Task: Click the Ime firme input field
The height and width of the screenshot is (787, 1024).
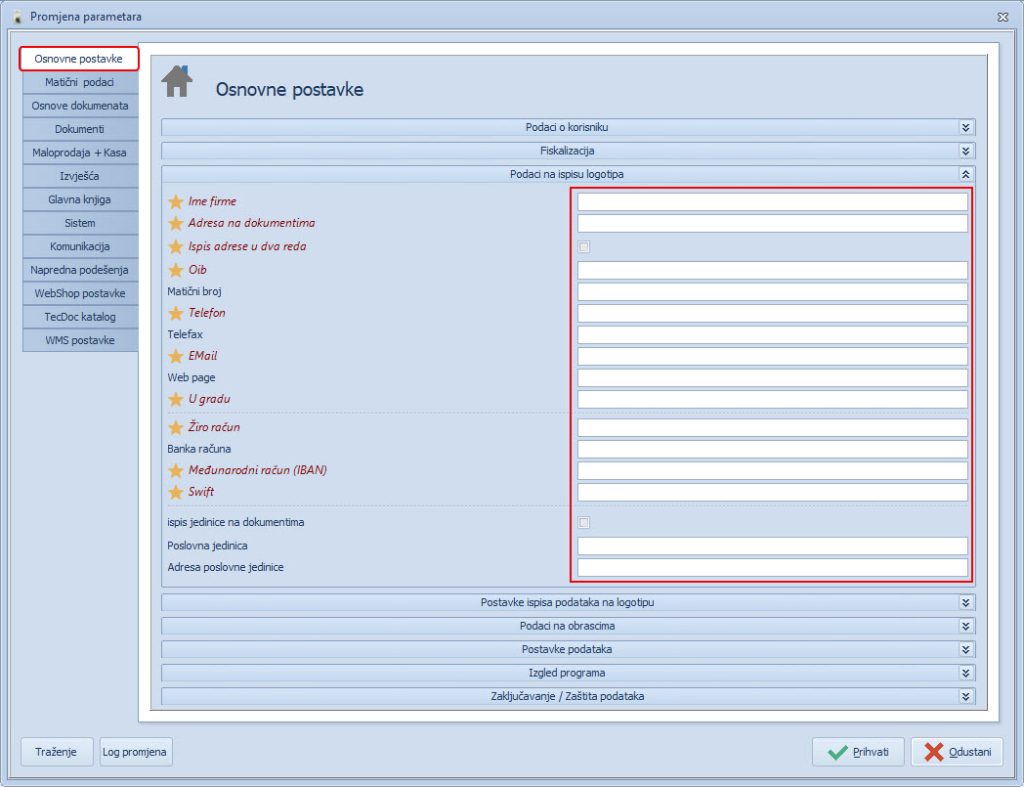Action: click(x=772, y=202)
